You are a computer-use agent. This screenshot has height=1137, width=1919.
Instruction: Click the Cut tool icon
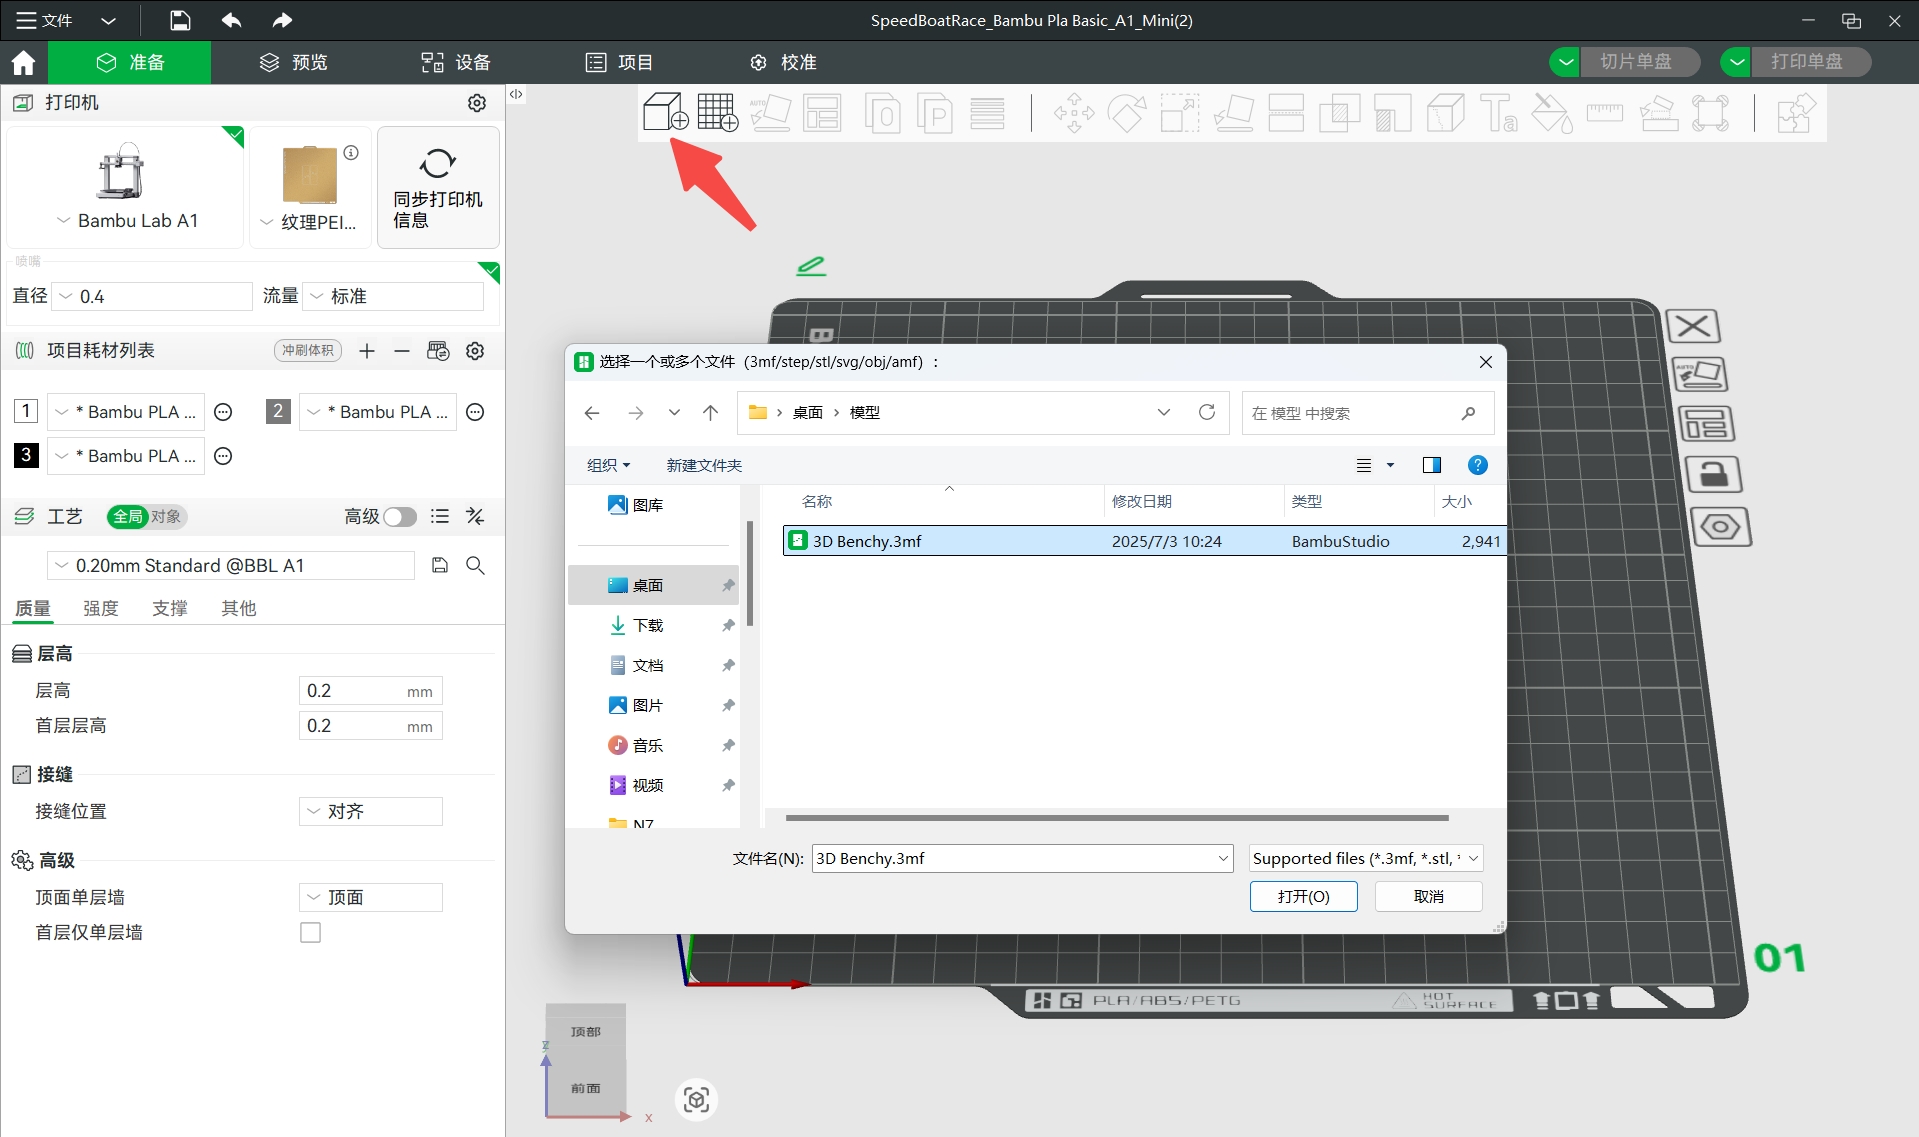point(1286,112)
